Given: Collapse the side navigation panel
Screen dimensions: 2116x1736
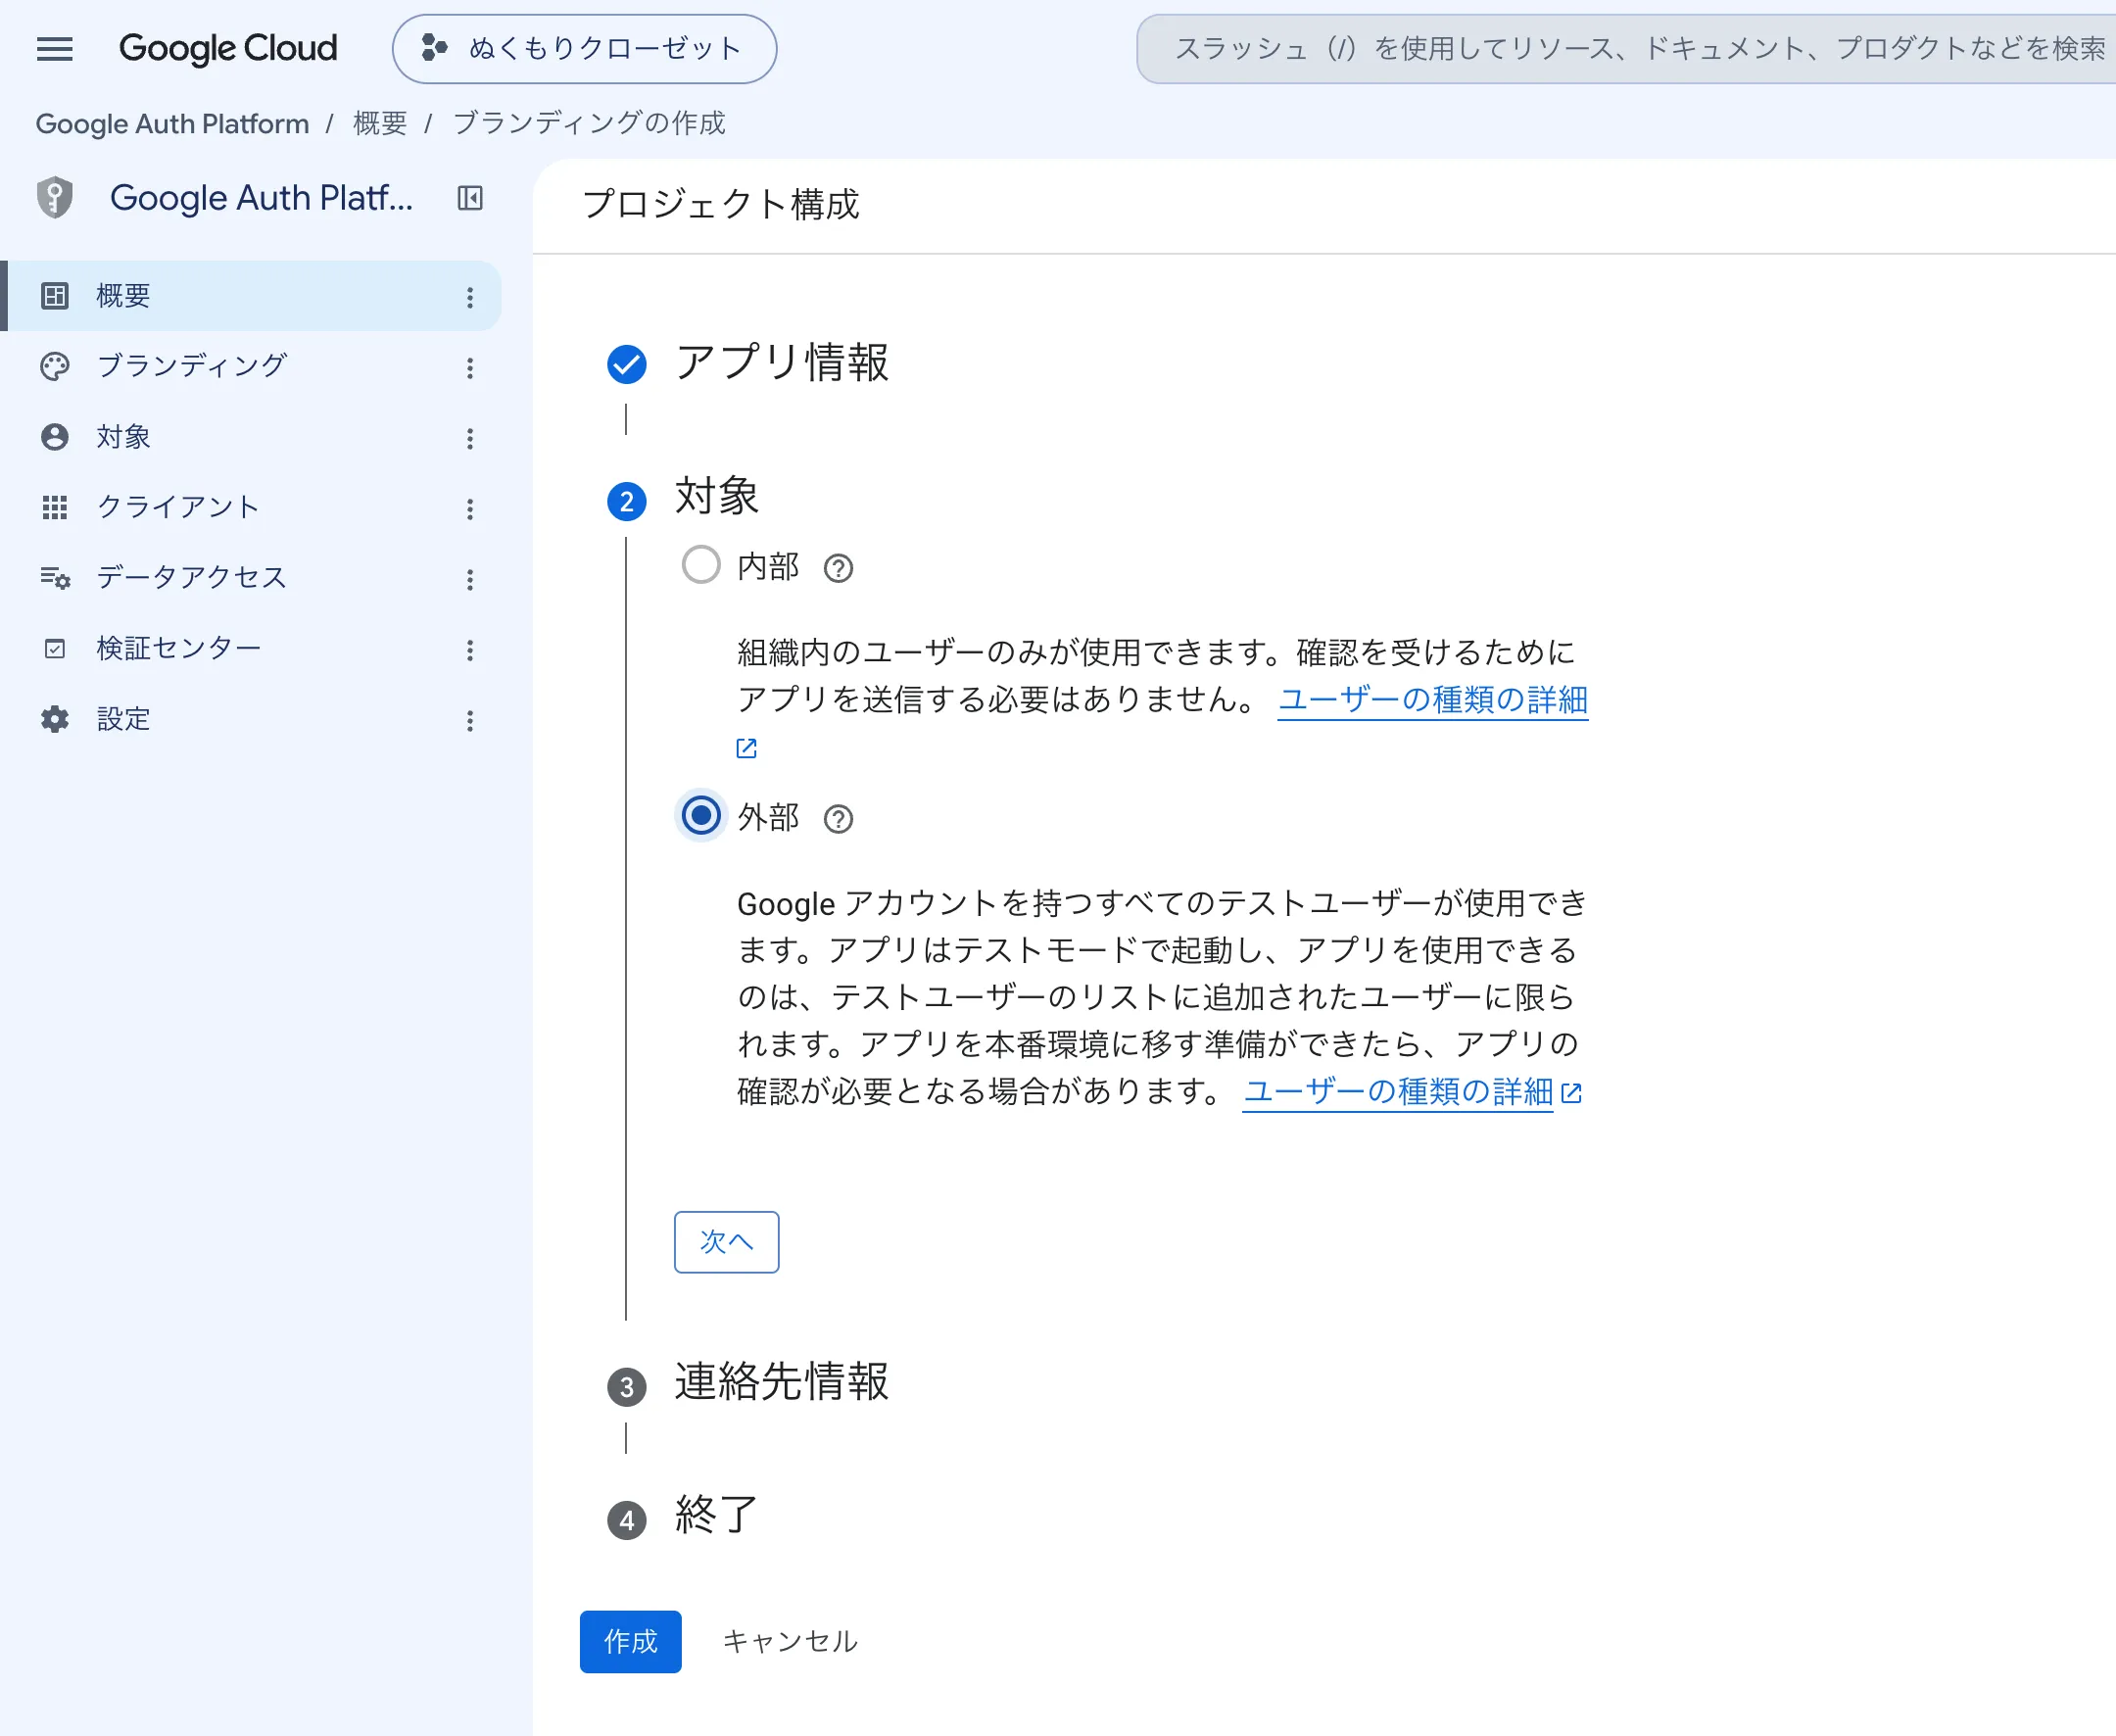Looking at the screenshot, I should pos(470,198).
